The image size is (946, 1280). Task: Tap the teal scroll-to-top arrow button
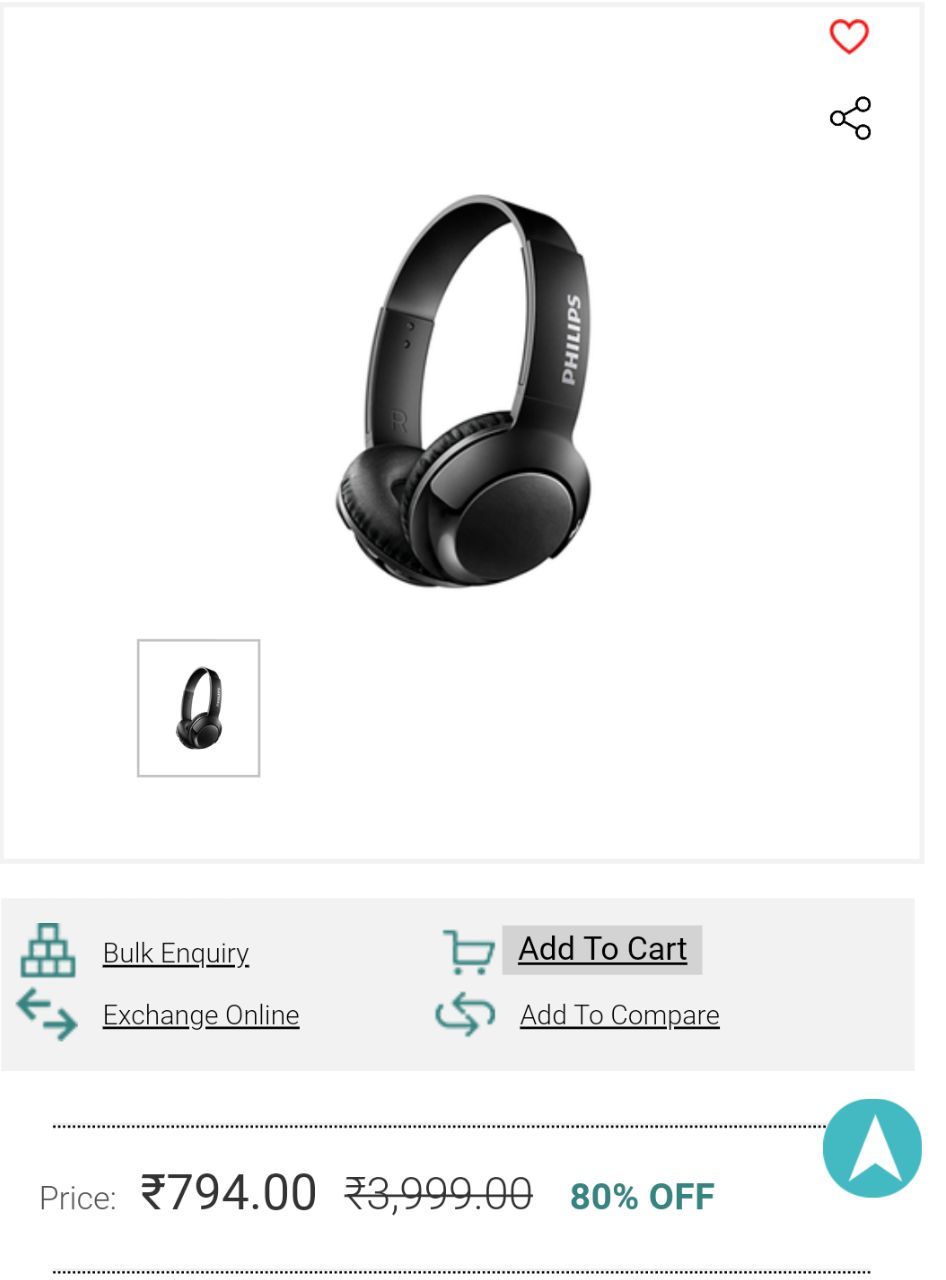tap(872, 1148)
